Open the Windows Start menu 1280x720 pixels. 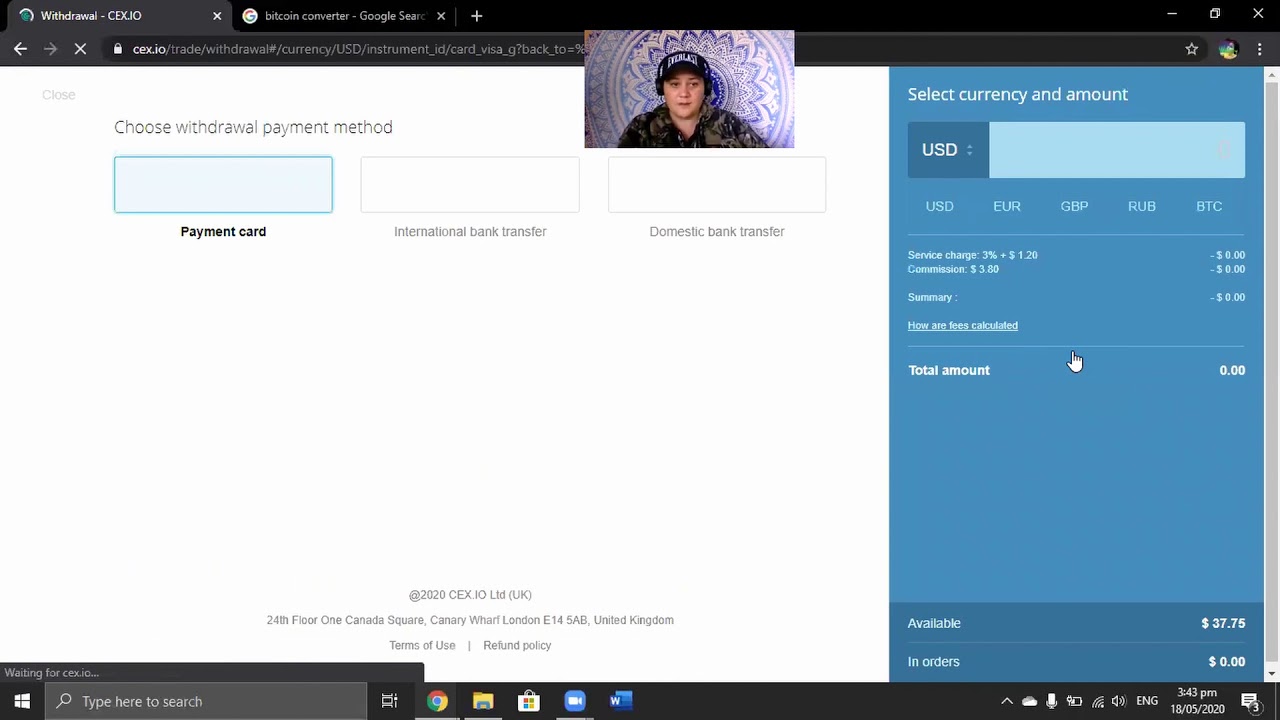[x=22, y=701]
